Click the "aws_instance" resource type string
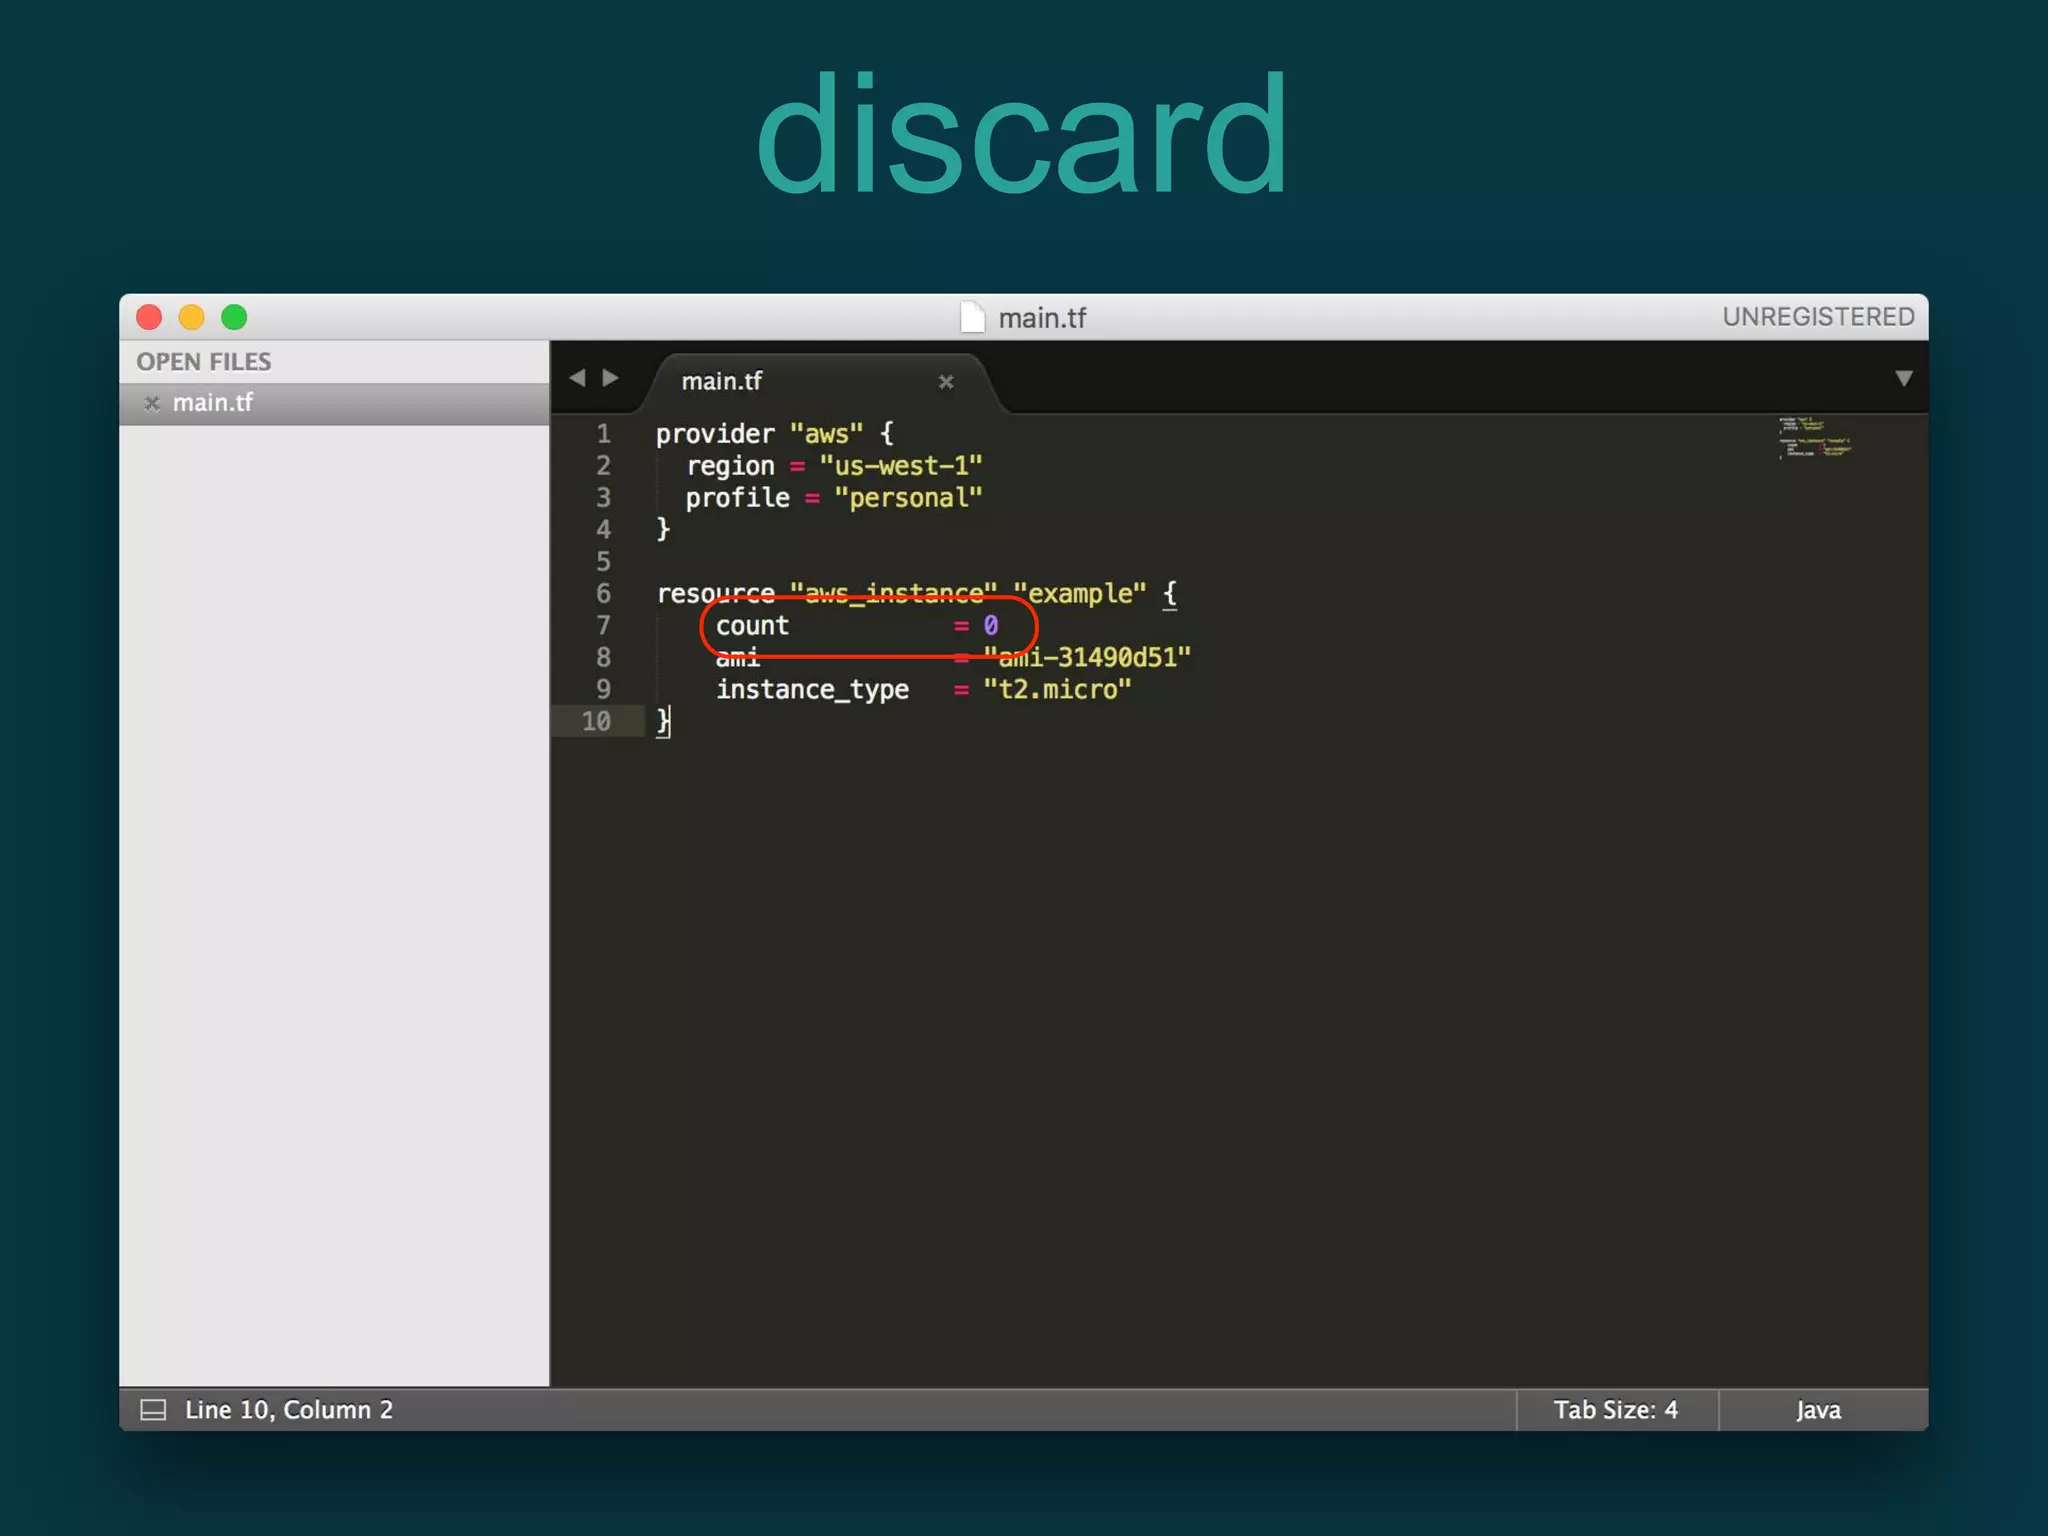This screenshot has height=1536, width=2048. [893, 594]
